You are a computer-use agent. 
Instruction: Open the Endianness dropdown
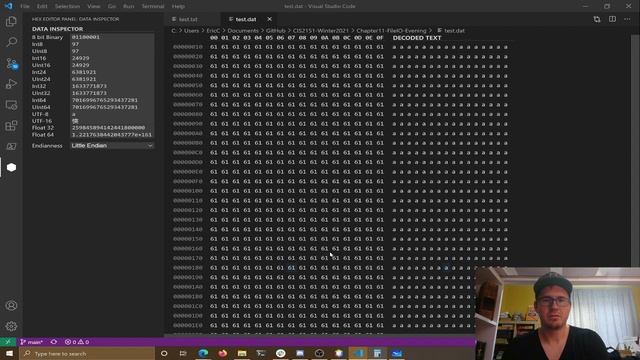tap(112, 146)
